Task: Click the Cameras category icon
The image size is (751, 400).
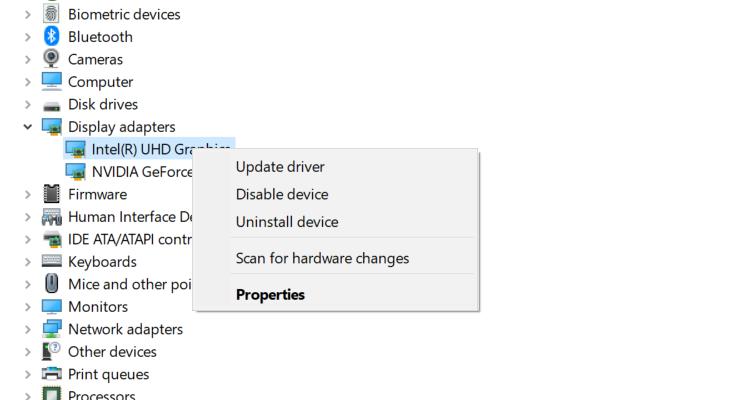Action: click(51, 59)
